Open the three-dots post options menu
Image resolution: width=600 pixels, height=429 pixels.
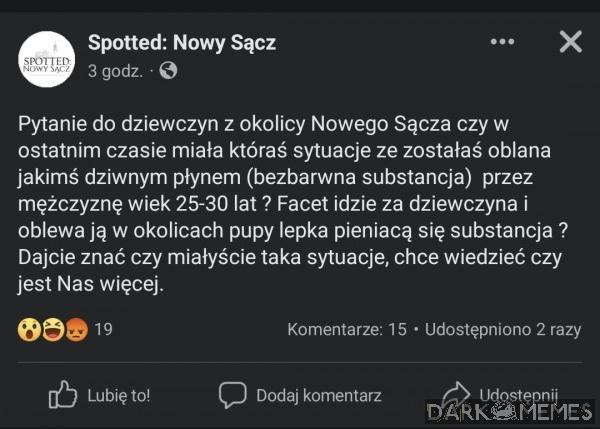[x=502, y=41]
